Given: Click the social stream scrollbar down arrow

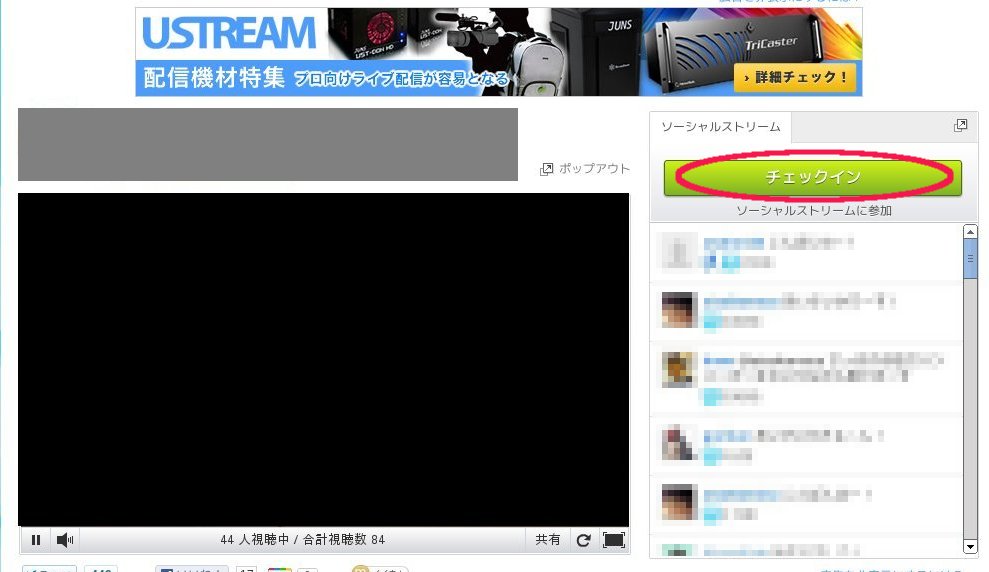Looking at the screenshot, I should [970, 546].
